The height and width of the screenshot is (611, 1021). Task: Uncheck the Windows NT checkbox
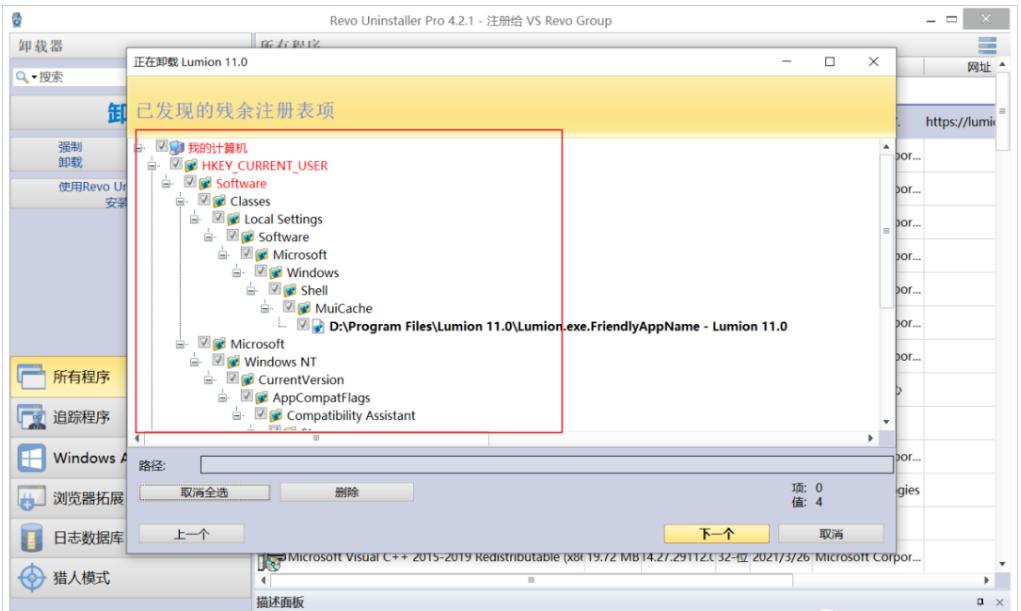[x=219, y=360]
